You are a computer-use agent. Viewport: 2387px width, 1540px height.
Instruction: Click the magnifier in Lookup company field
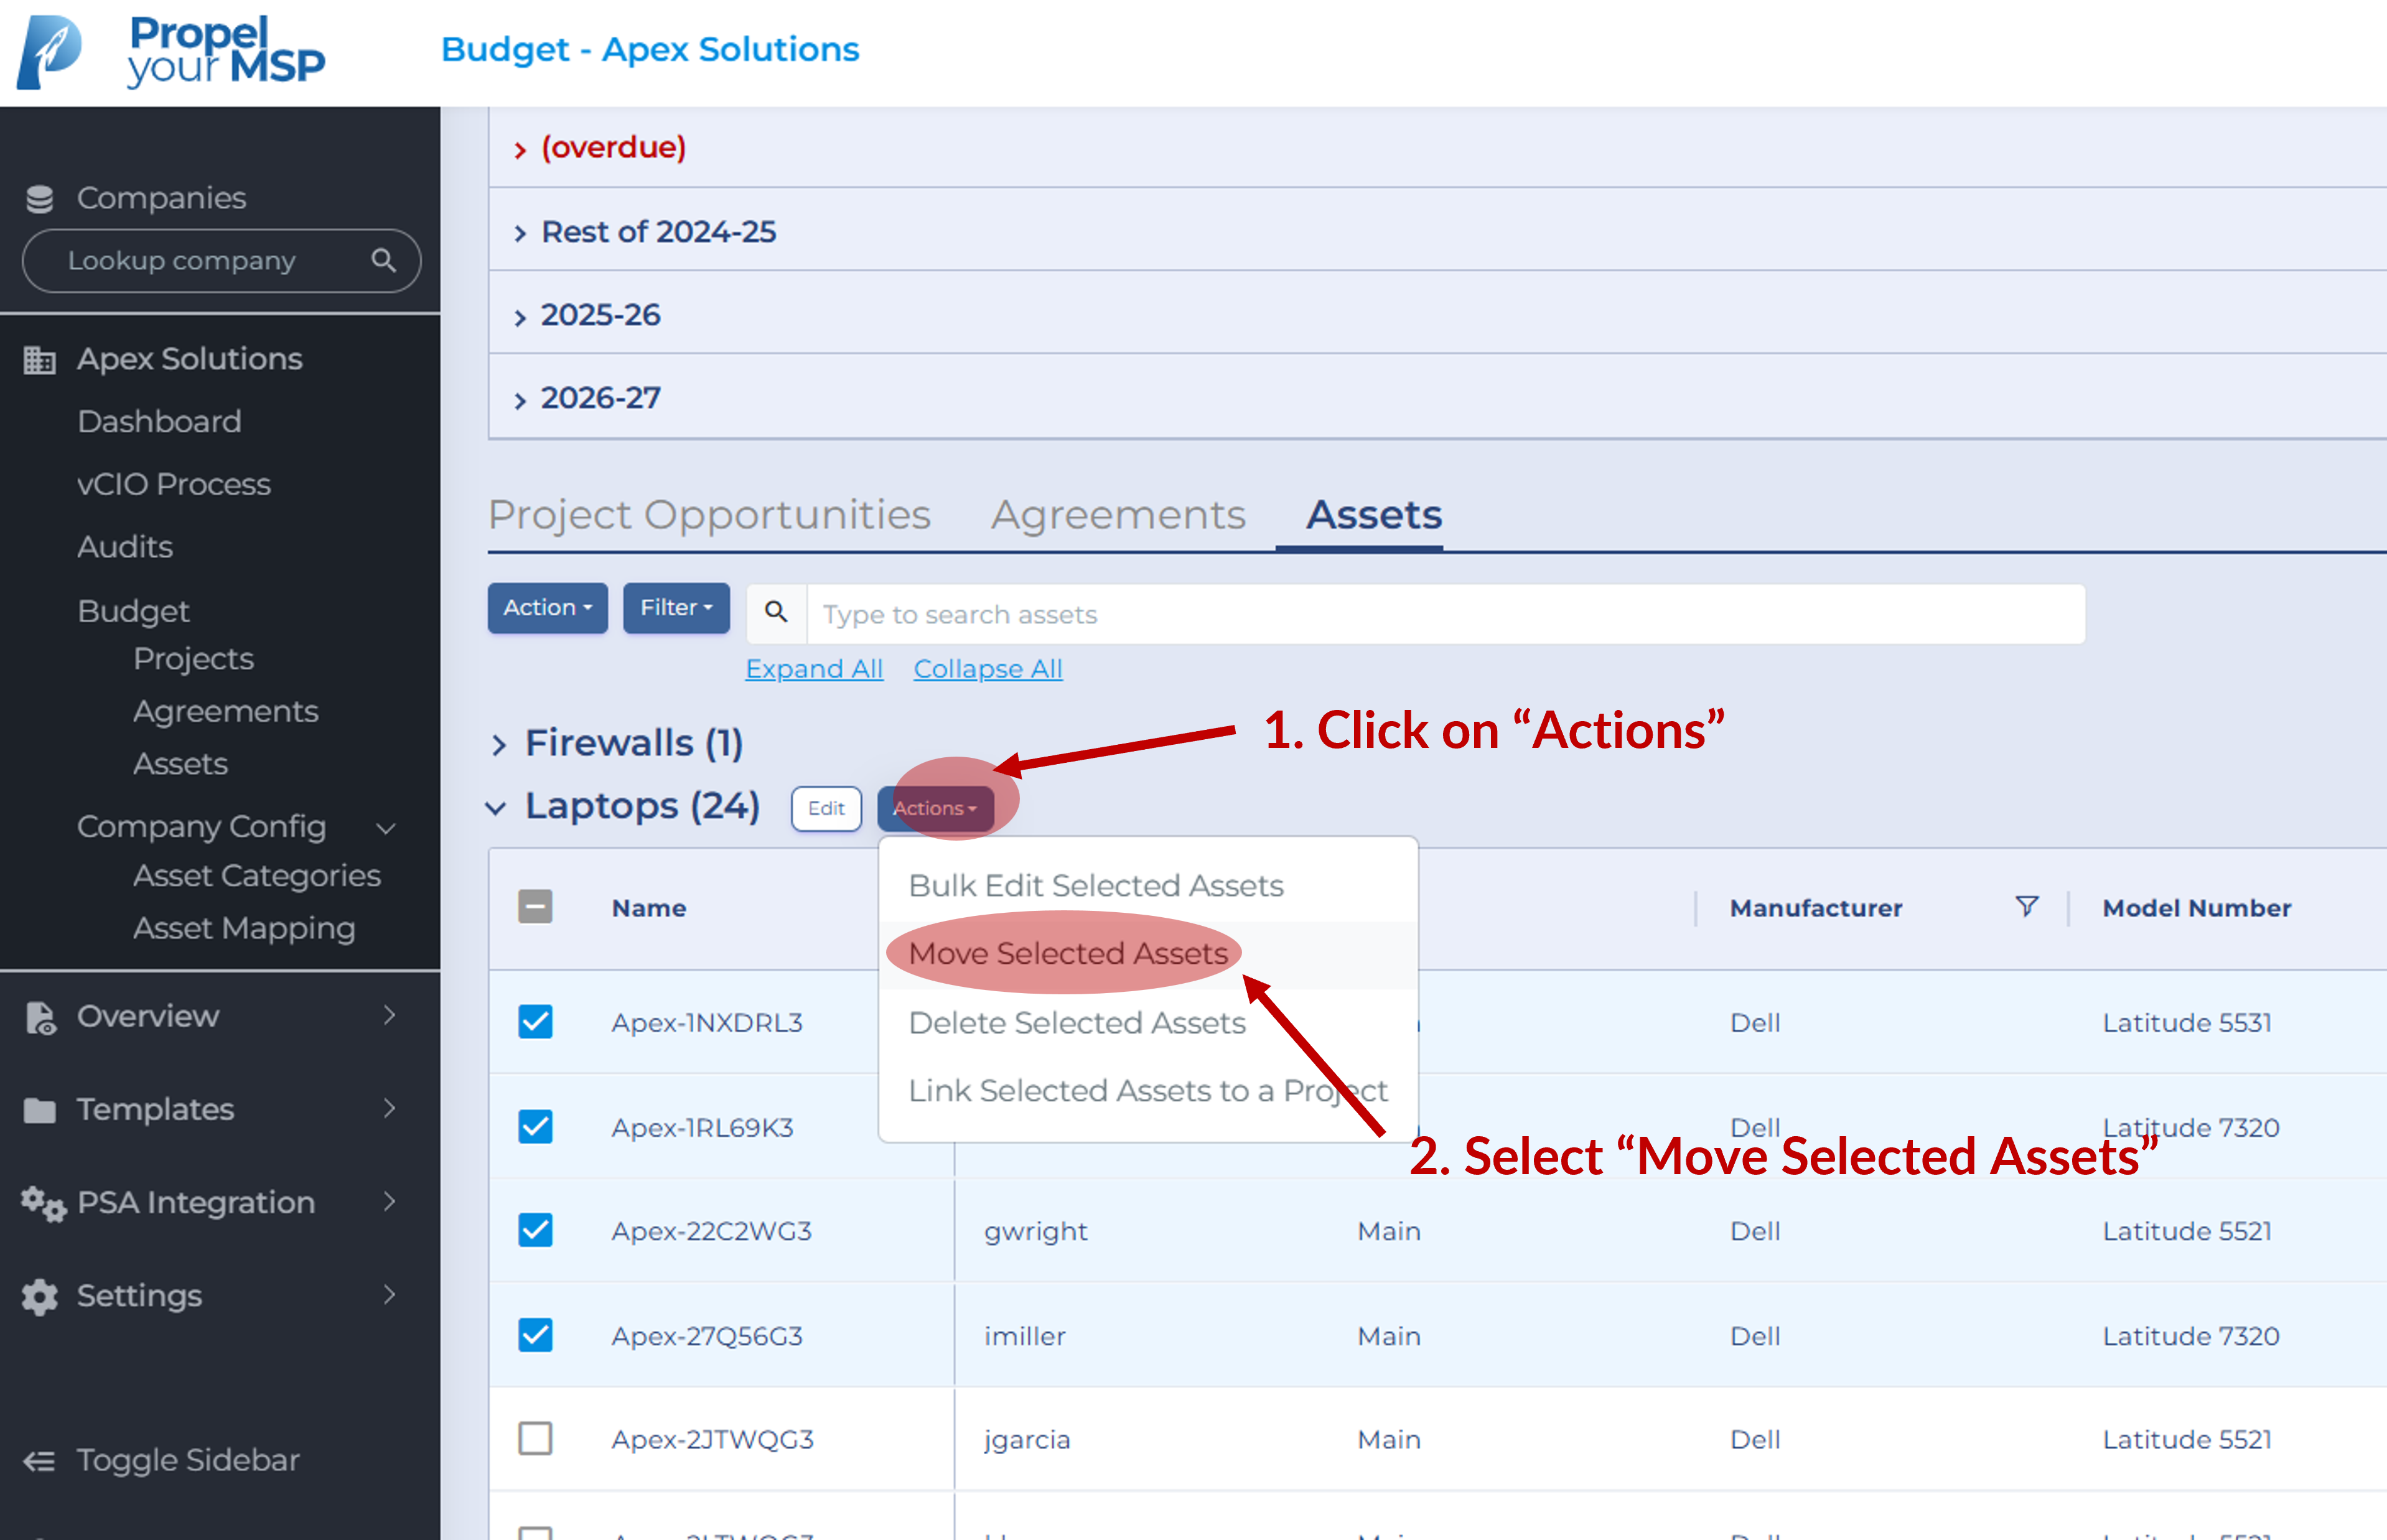(x=383, y=261)
